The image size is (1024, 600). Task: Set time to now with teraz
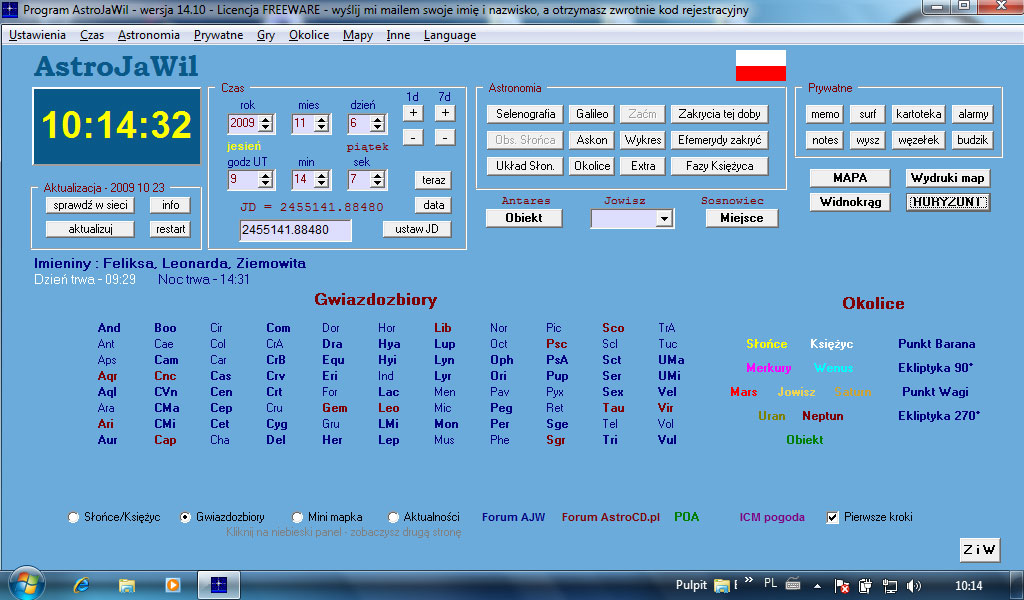tap(433, 180)
